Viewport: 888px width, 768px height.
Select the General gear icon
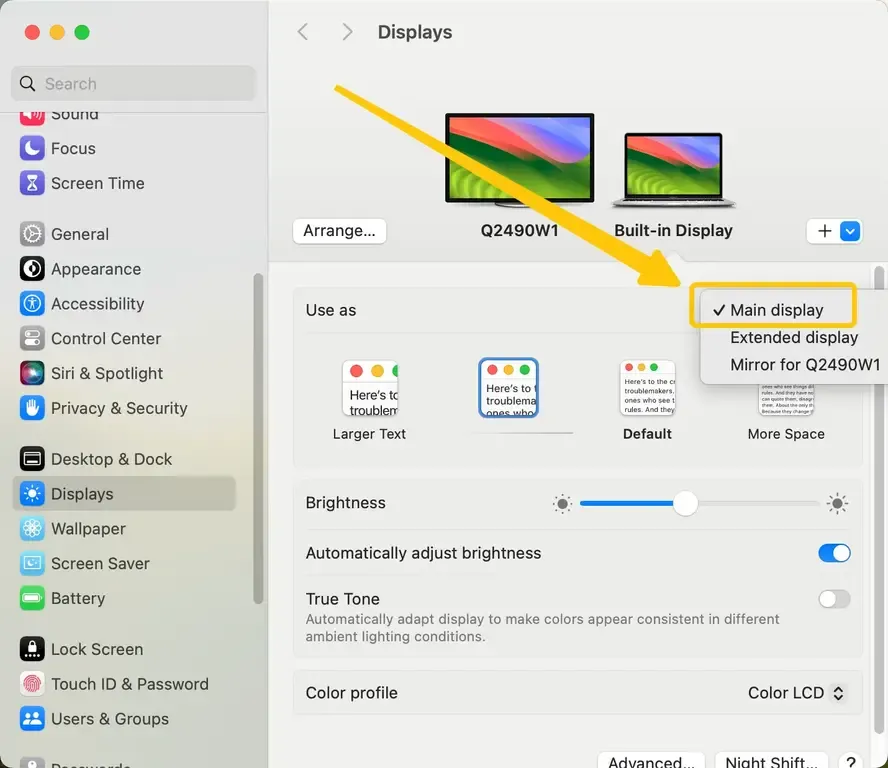pyautogui.click(x=32, y=234)
